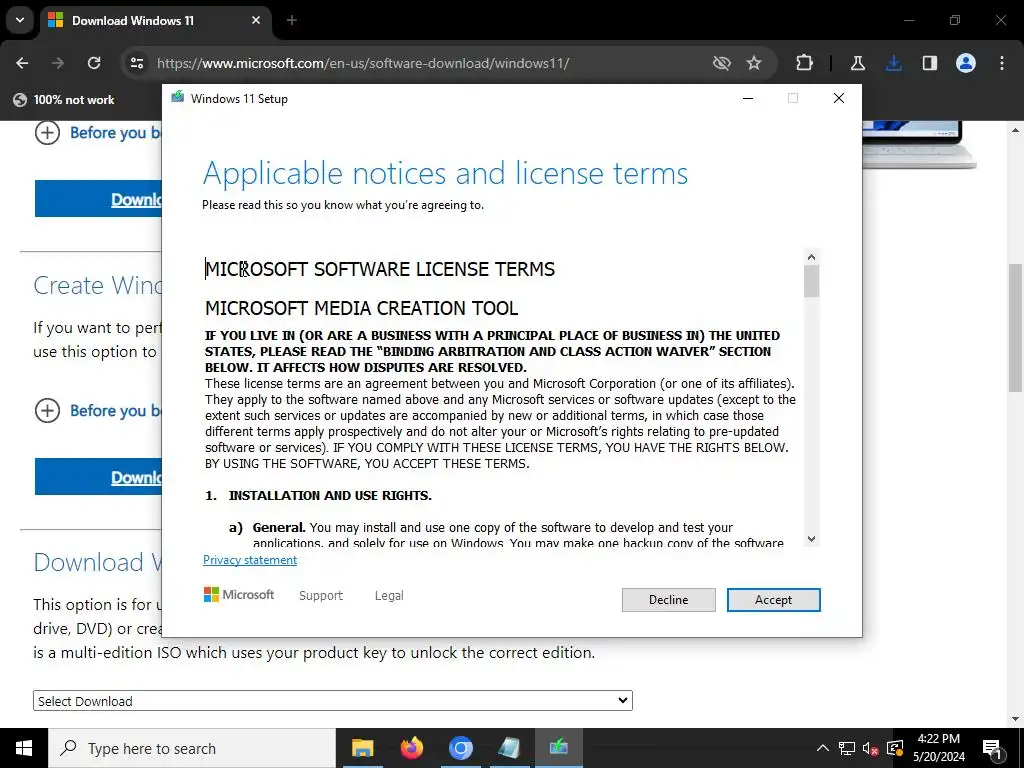Open the notification center icon
1024x768 pixels.
(x=991, y=748)
